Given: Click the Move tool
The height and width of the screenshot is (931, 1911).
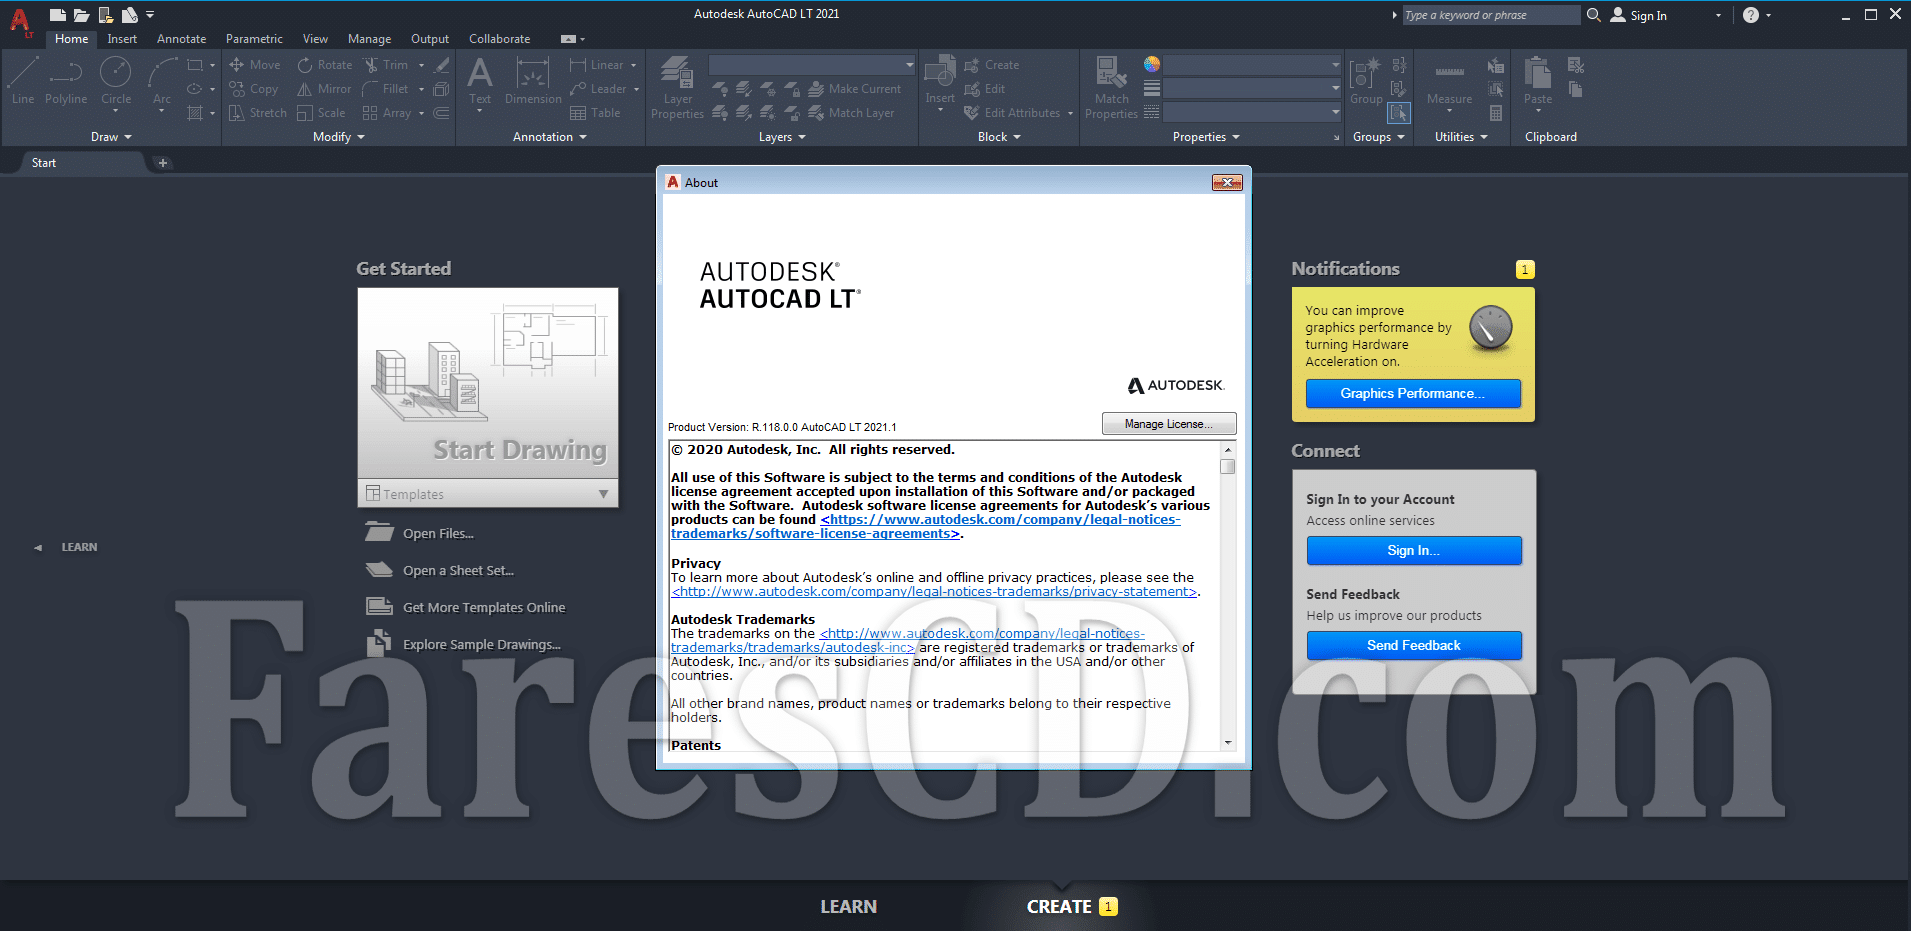Looking at the screenshot, I should coord(255,65).
